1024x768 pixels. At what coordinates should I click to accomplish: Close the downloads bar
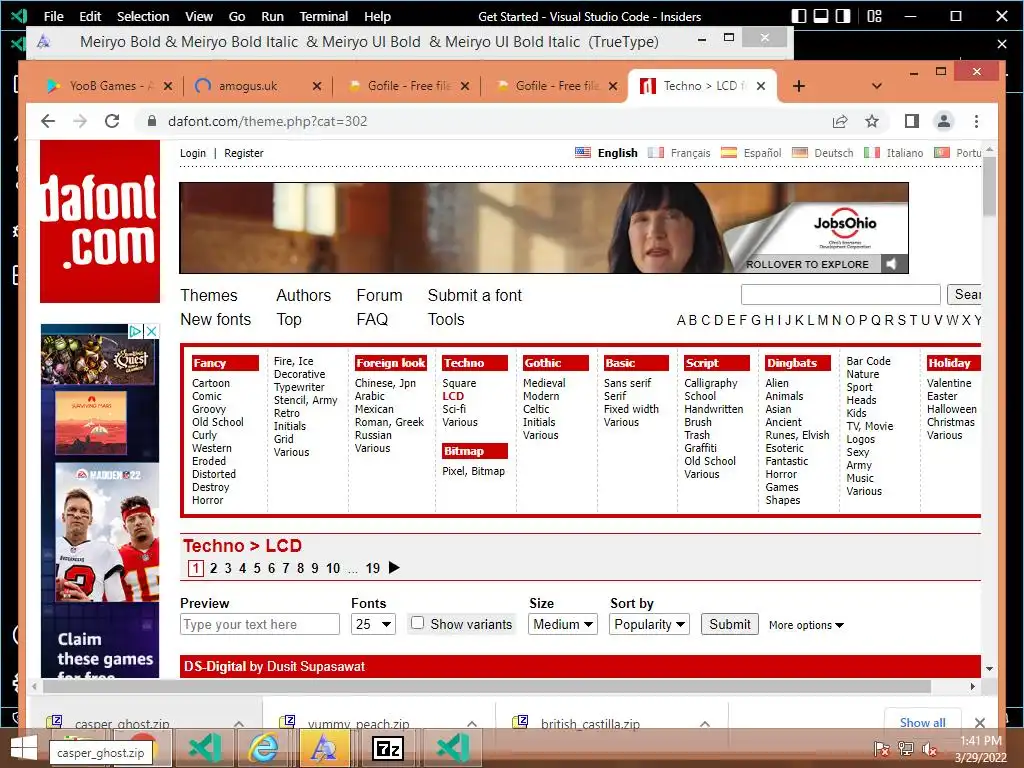980,722
